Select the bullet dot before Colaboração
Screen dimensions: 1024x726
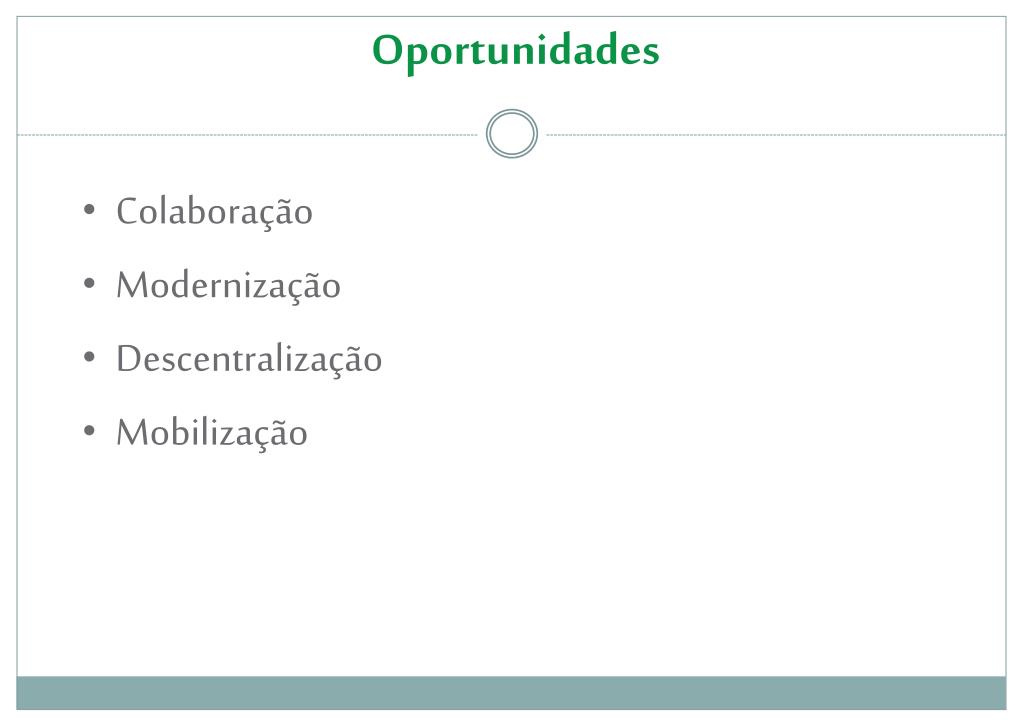[89, 210]
